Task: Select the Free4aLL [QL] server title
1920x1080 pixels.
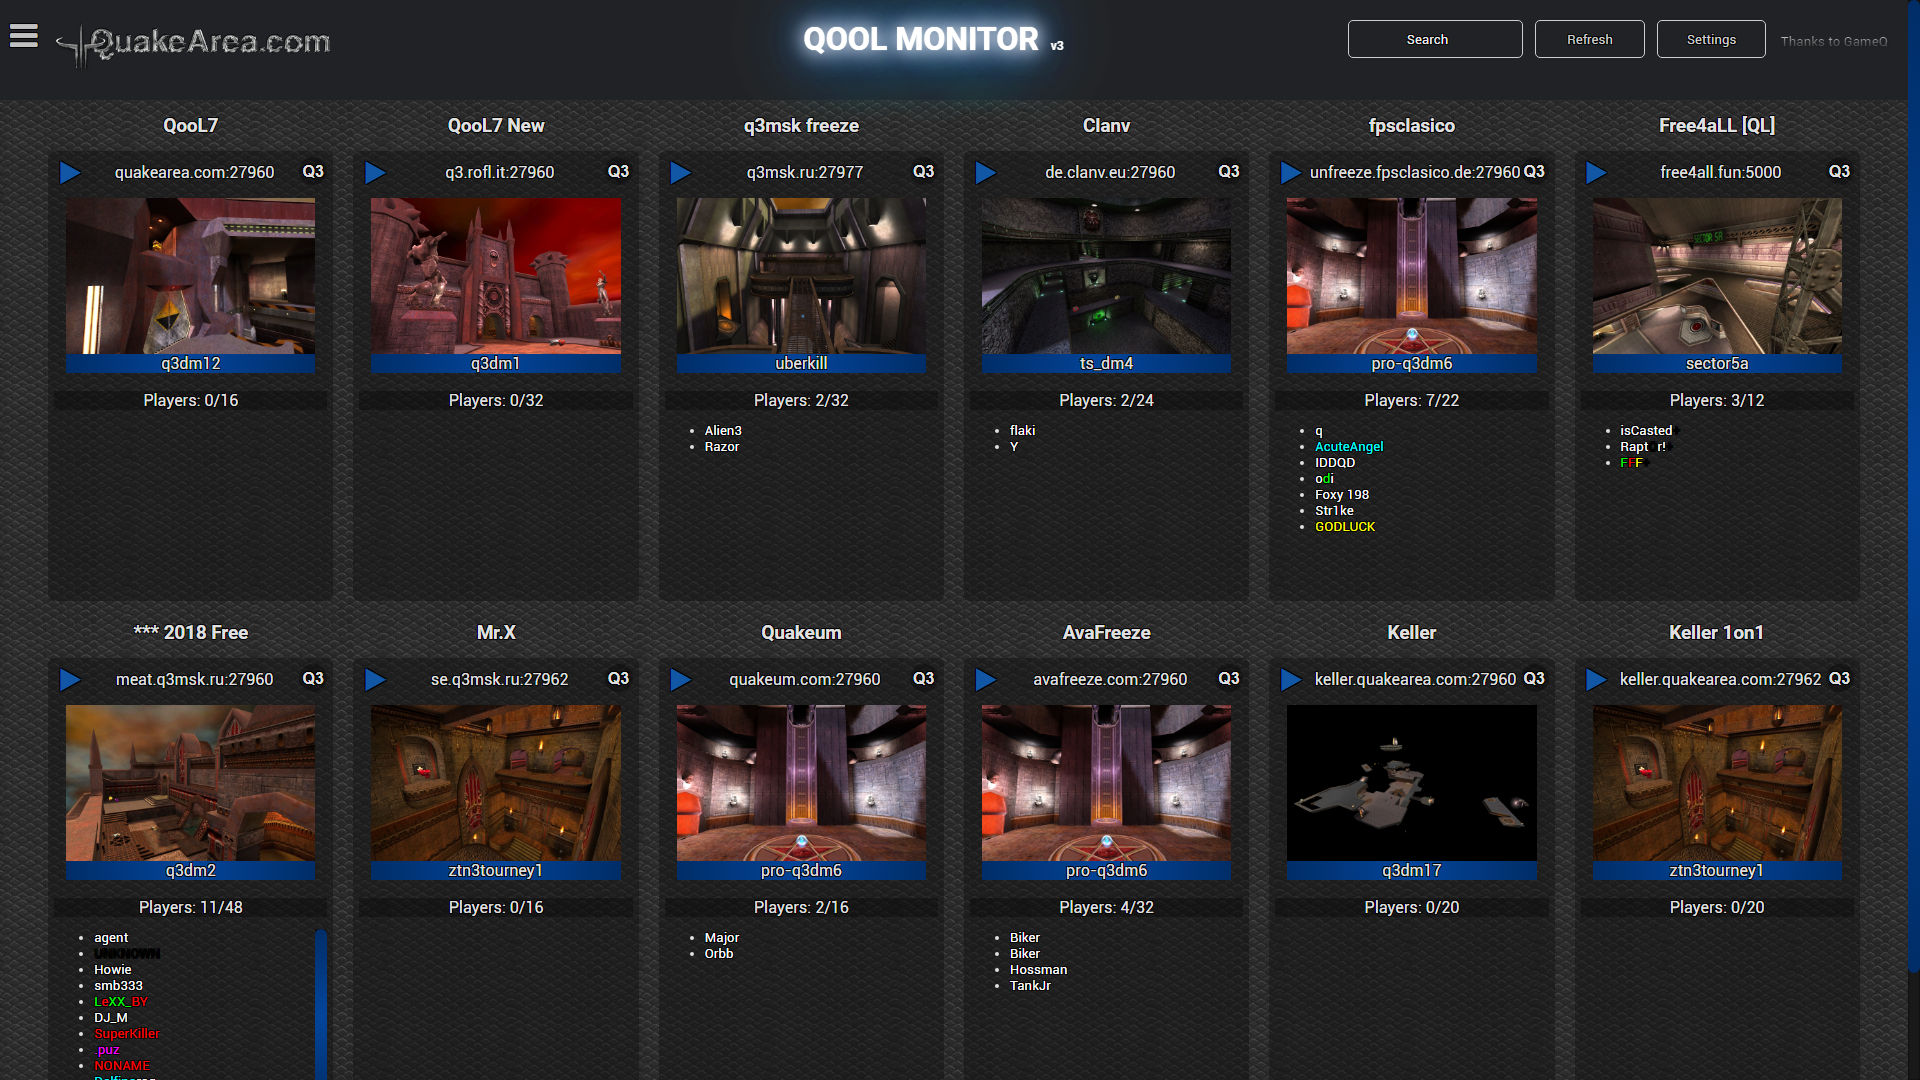Action: [1717, 126]
